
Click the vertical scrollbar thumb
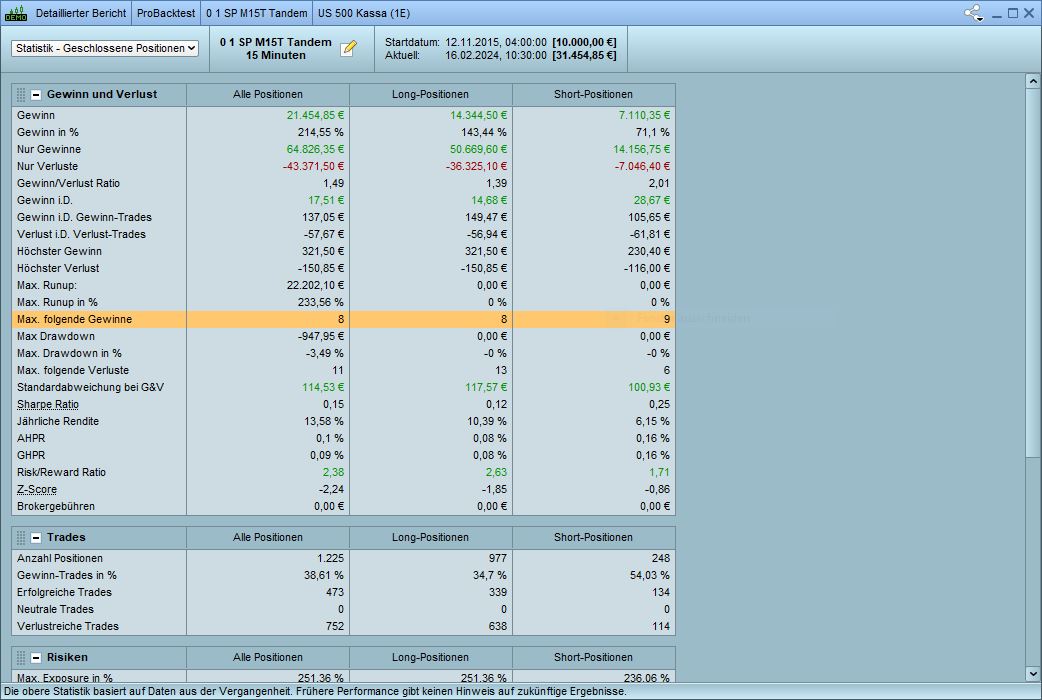click(x=1033, y=273)
